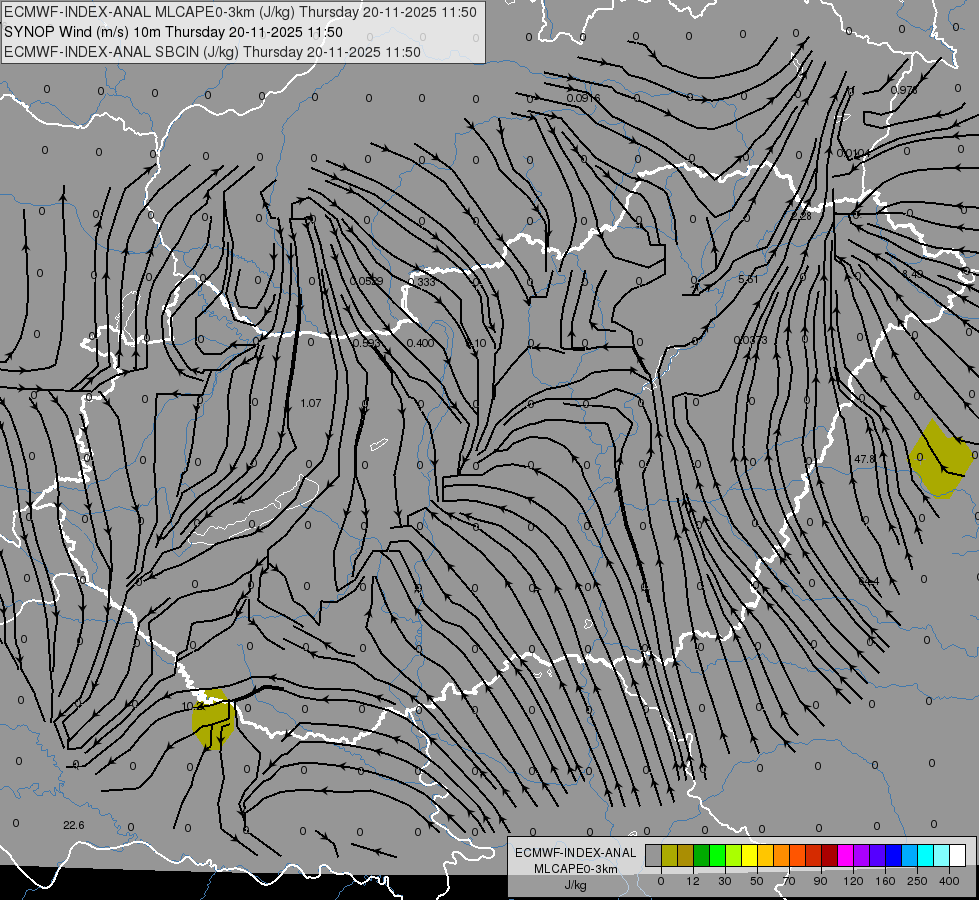Click the small white island outline mid-map
979x900 pixels.
(x=379, y=445)
